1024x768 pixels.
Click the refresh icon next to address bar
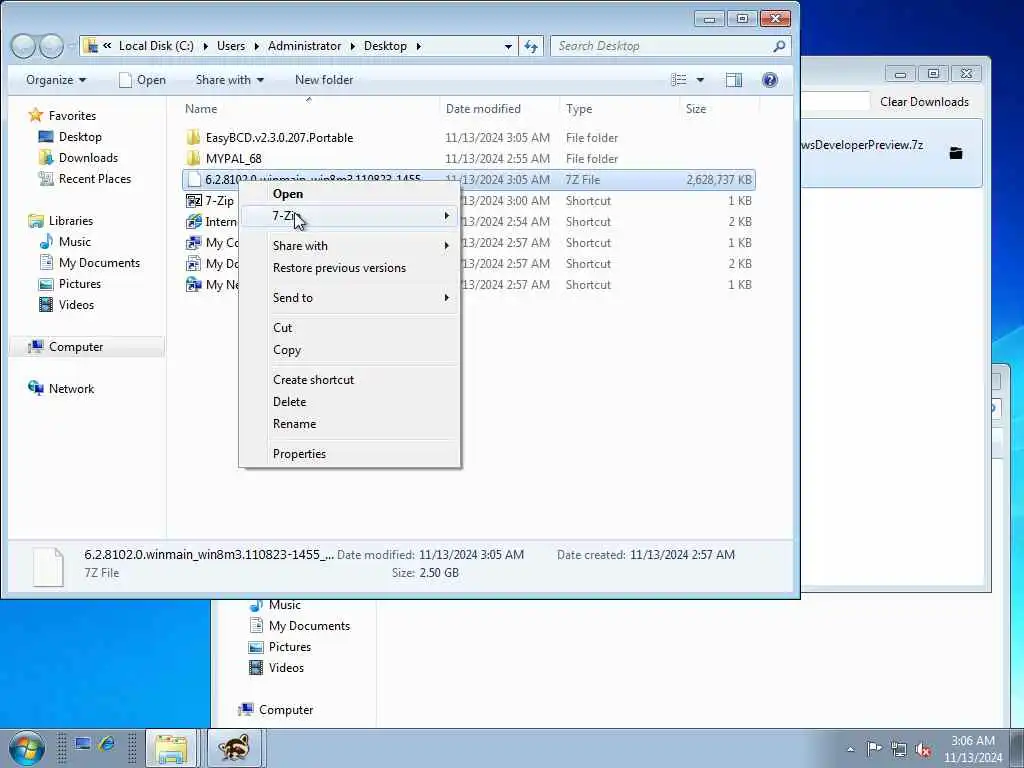531,46
